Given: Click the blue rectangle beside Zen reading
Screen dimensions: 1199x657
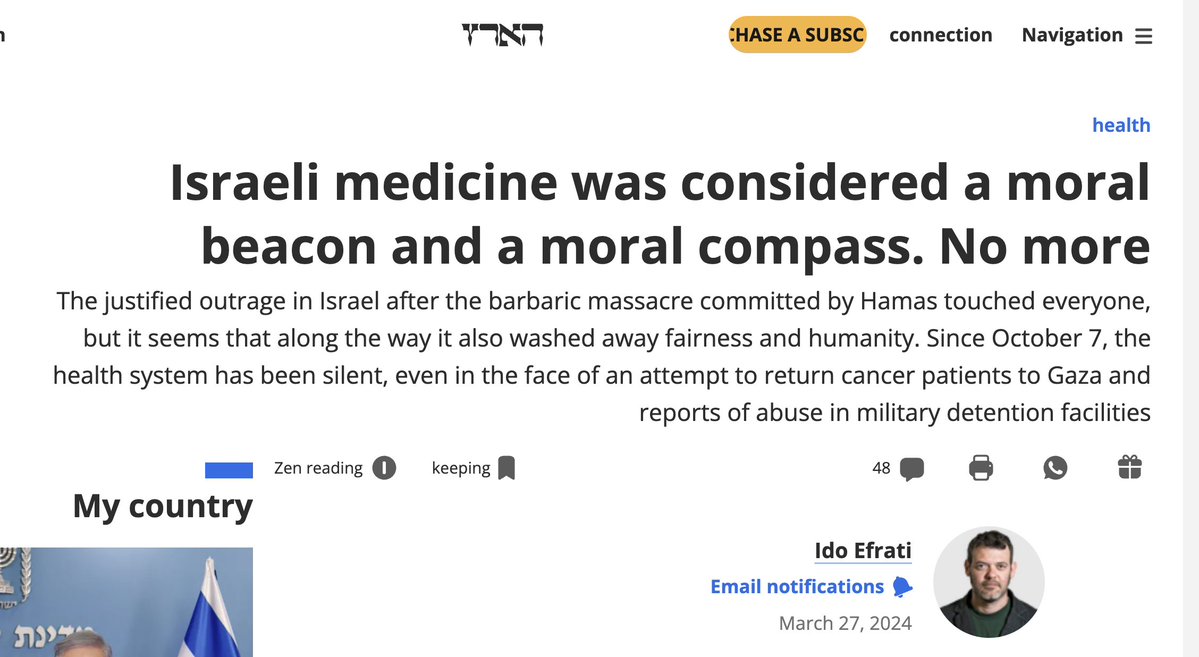Looking at the screenshot, I should [228, 470].
